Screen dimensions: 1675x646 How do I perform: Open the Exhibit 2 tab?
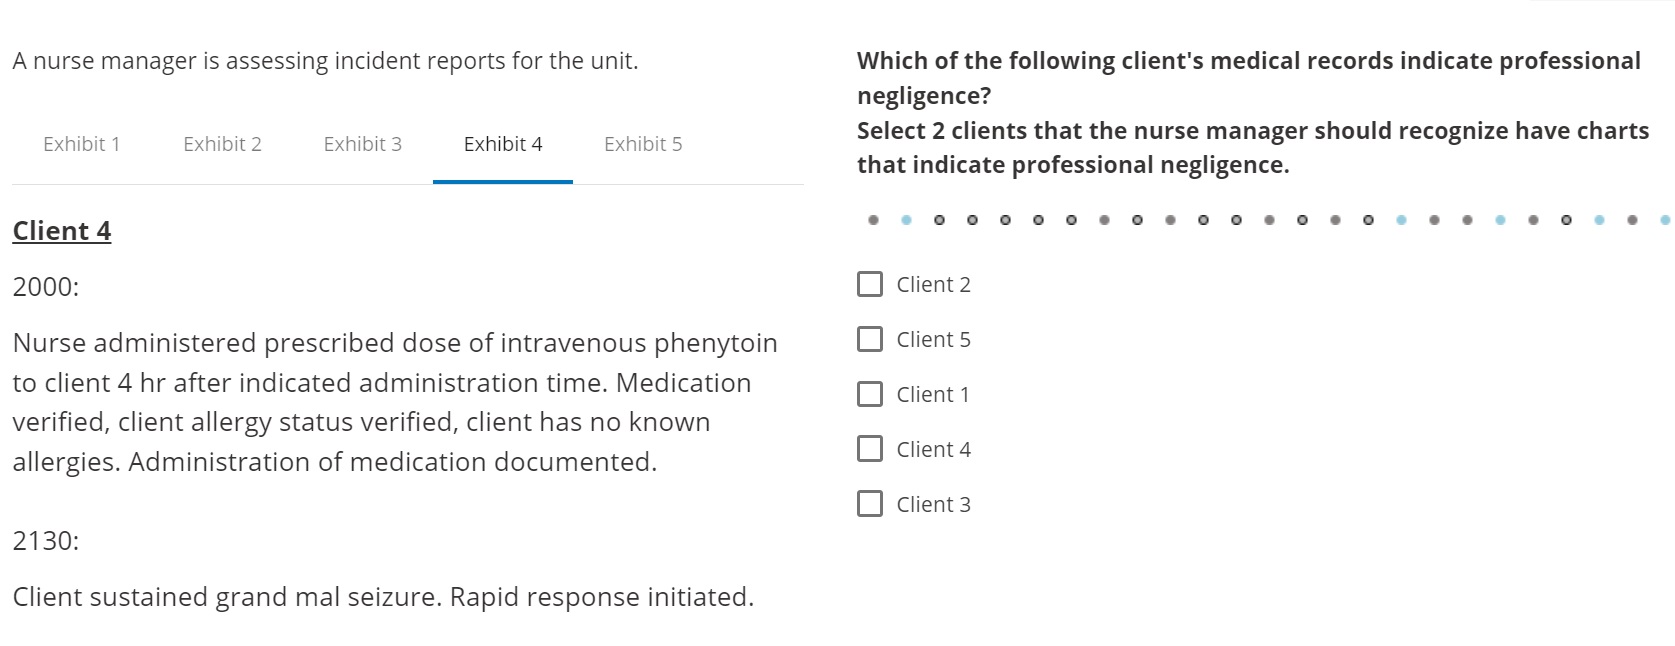[222, 145]
